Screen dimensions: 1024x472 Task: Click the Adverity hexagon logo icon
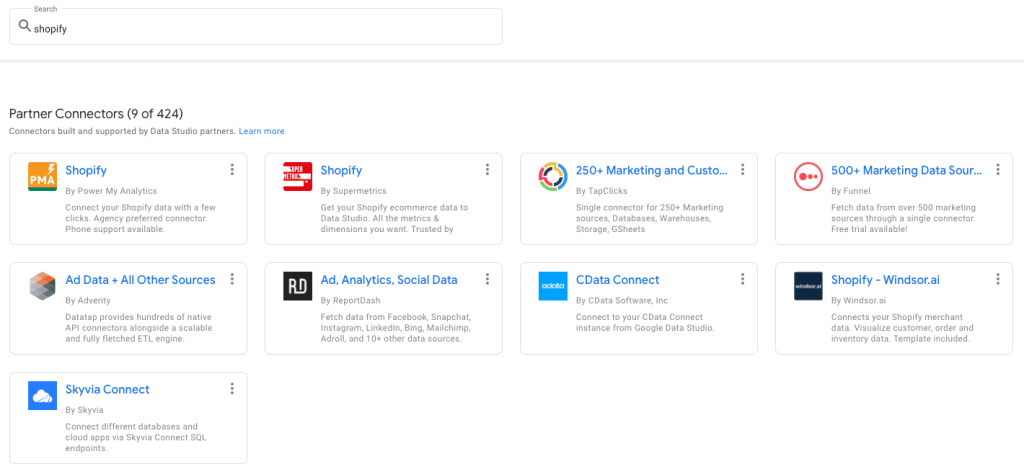click(x=42, y=286)
